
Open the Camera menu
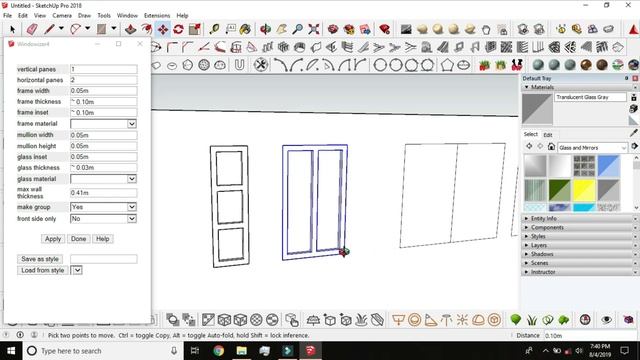62,16
